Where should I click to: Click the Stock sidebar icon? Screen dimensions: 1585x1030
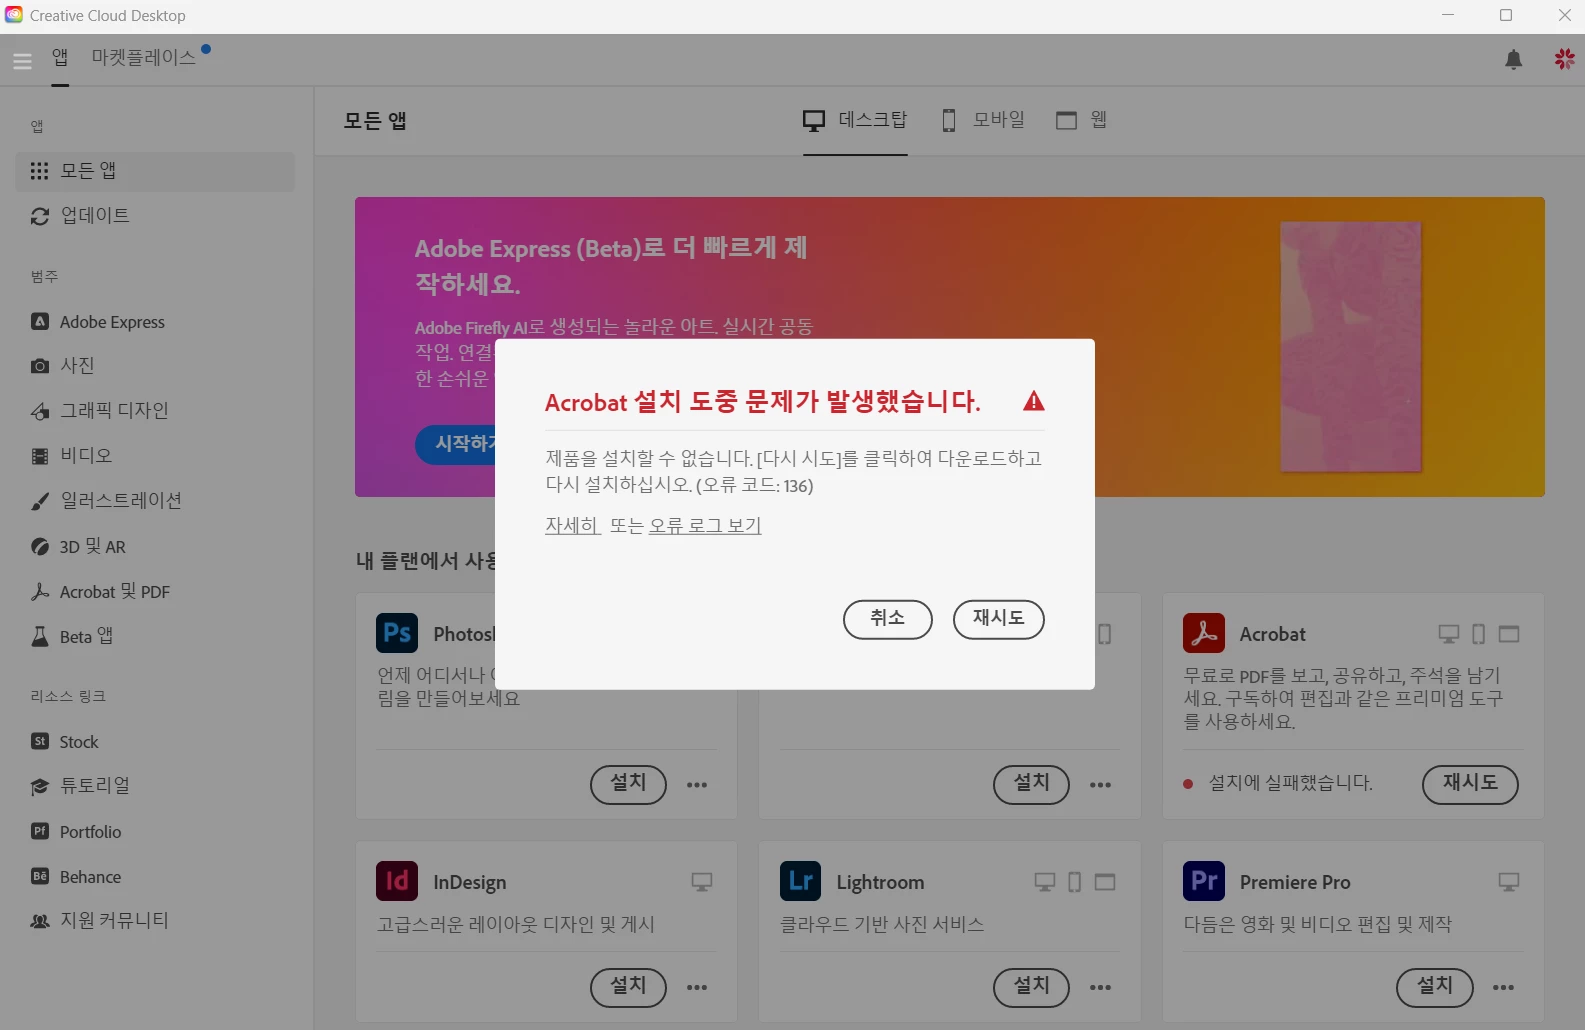[x=40, y=741]
